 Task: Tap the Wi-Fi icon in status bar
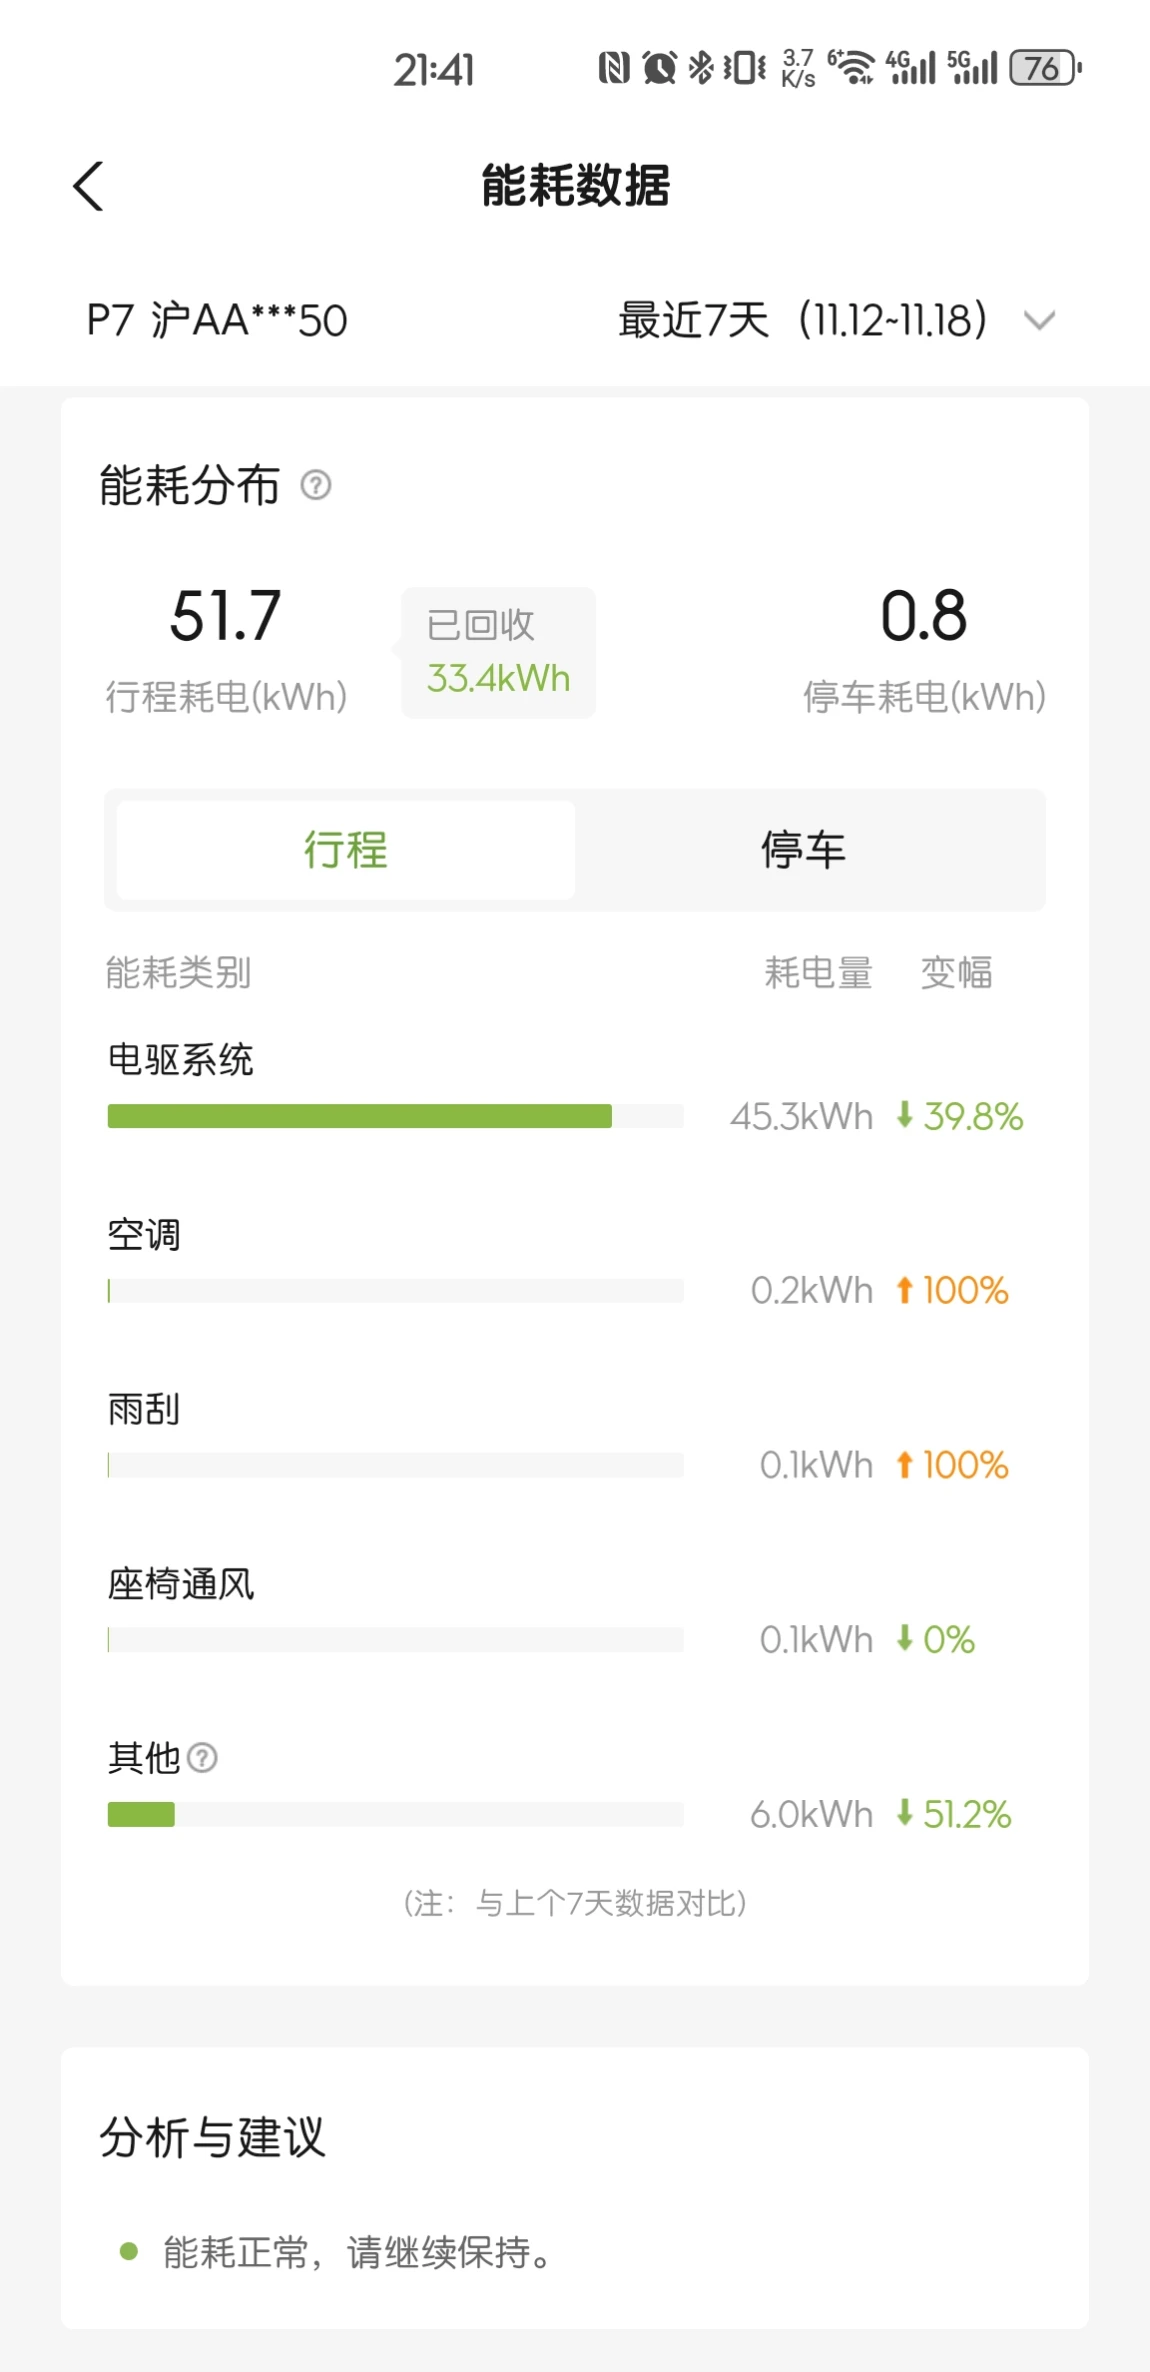coord(852,68)
